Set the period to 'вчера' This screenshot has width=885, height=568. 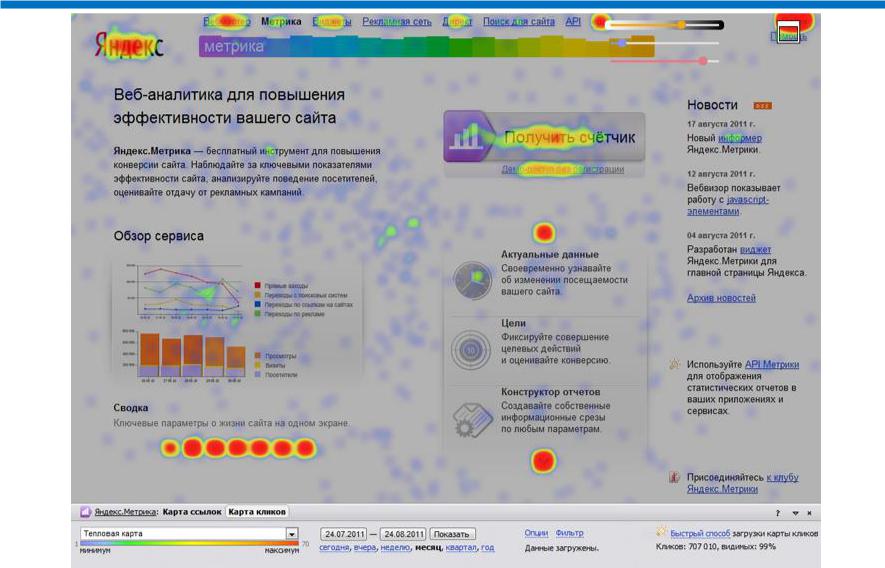[365, 548]
